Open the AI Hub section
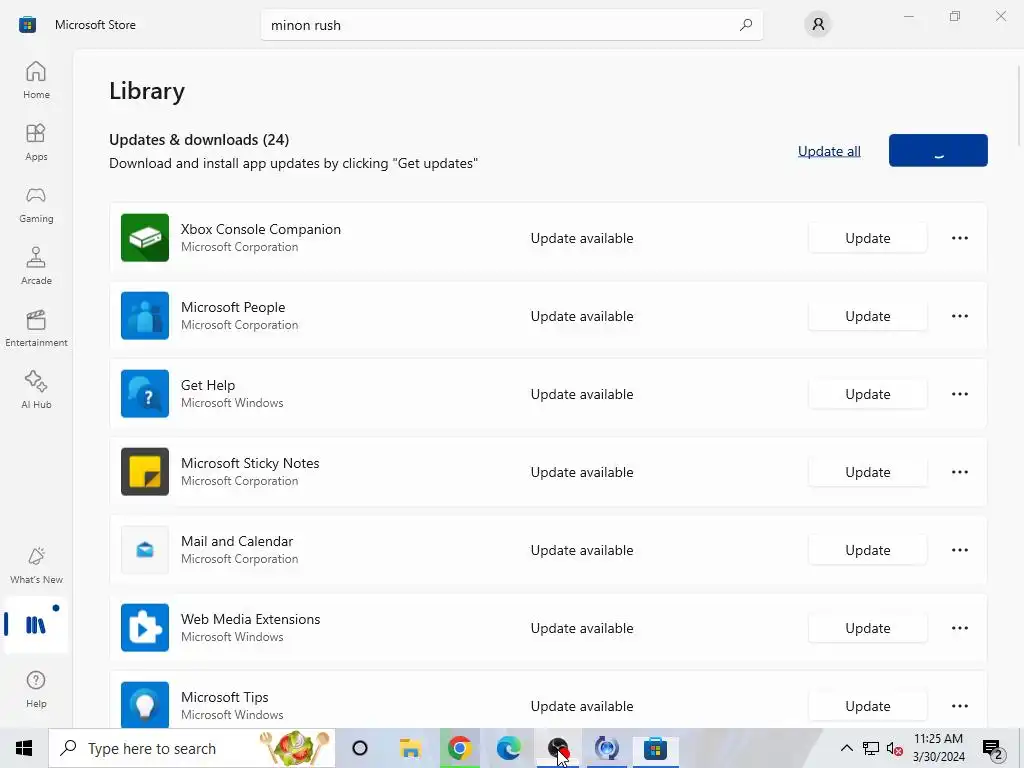Image resolution: width=1024 pixels, height=768 pixels. (x=36, y=391)
